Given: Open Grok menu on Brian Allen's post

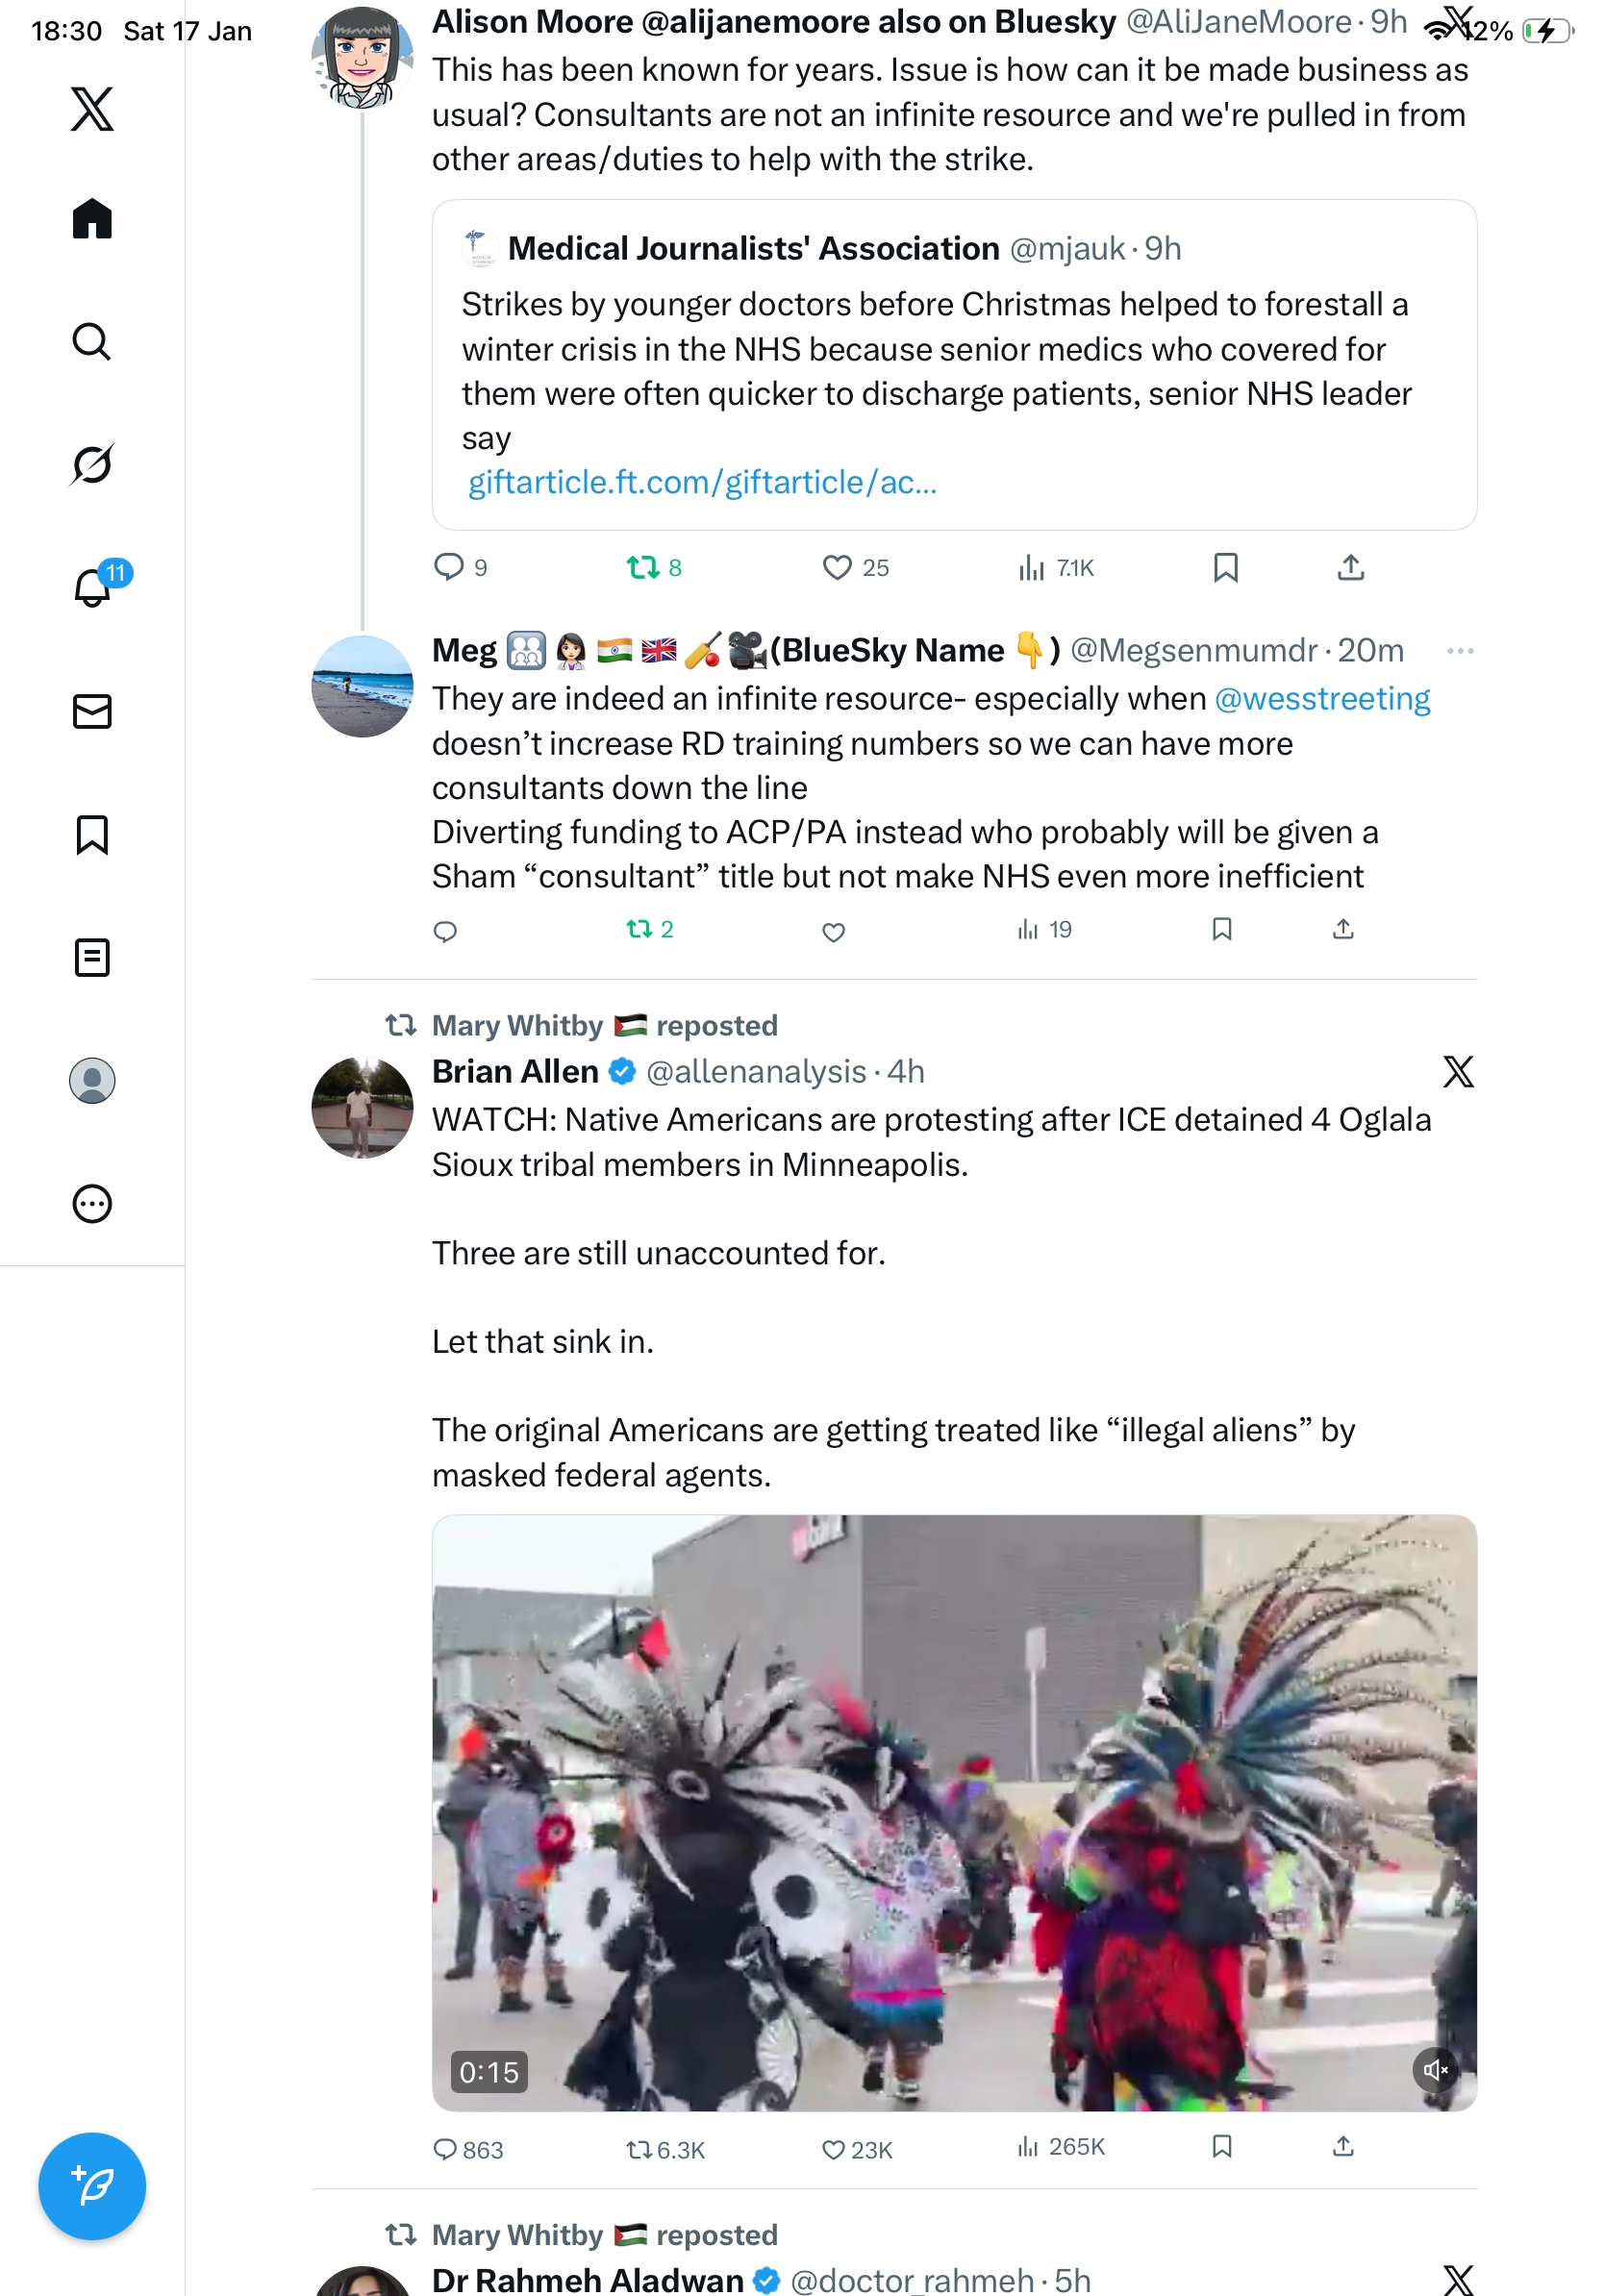Looking at the screenshot, I should click(x=1458, y=1072).
